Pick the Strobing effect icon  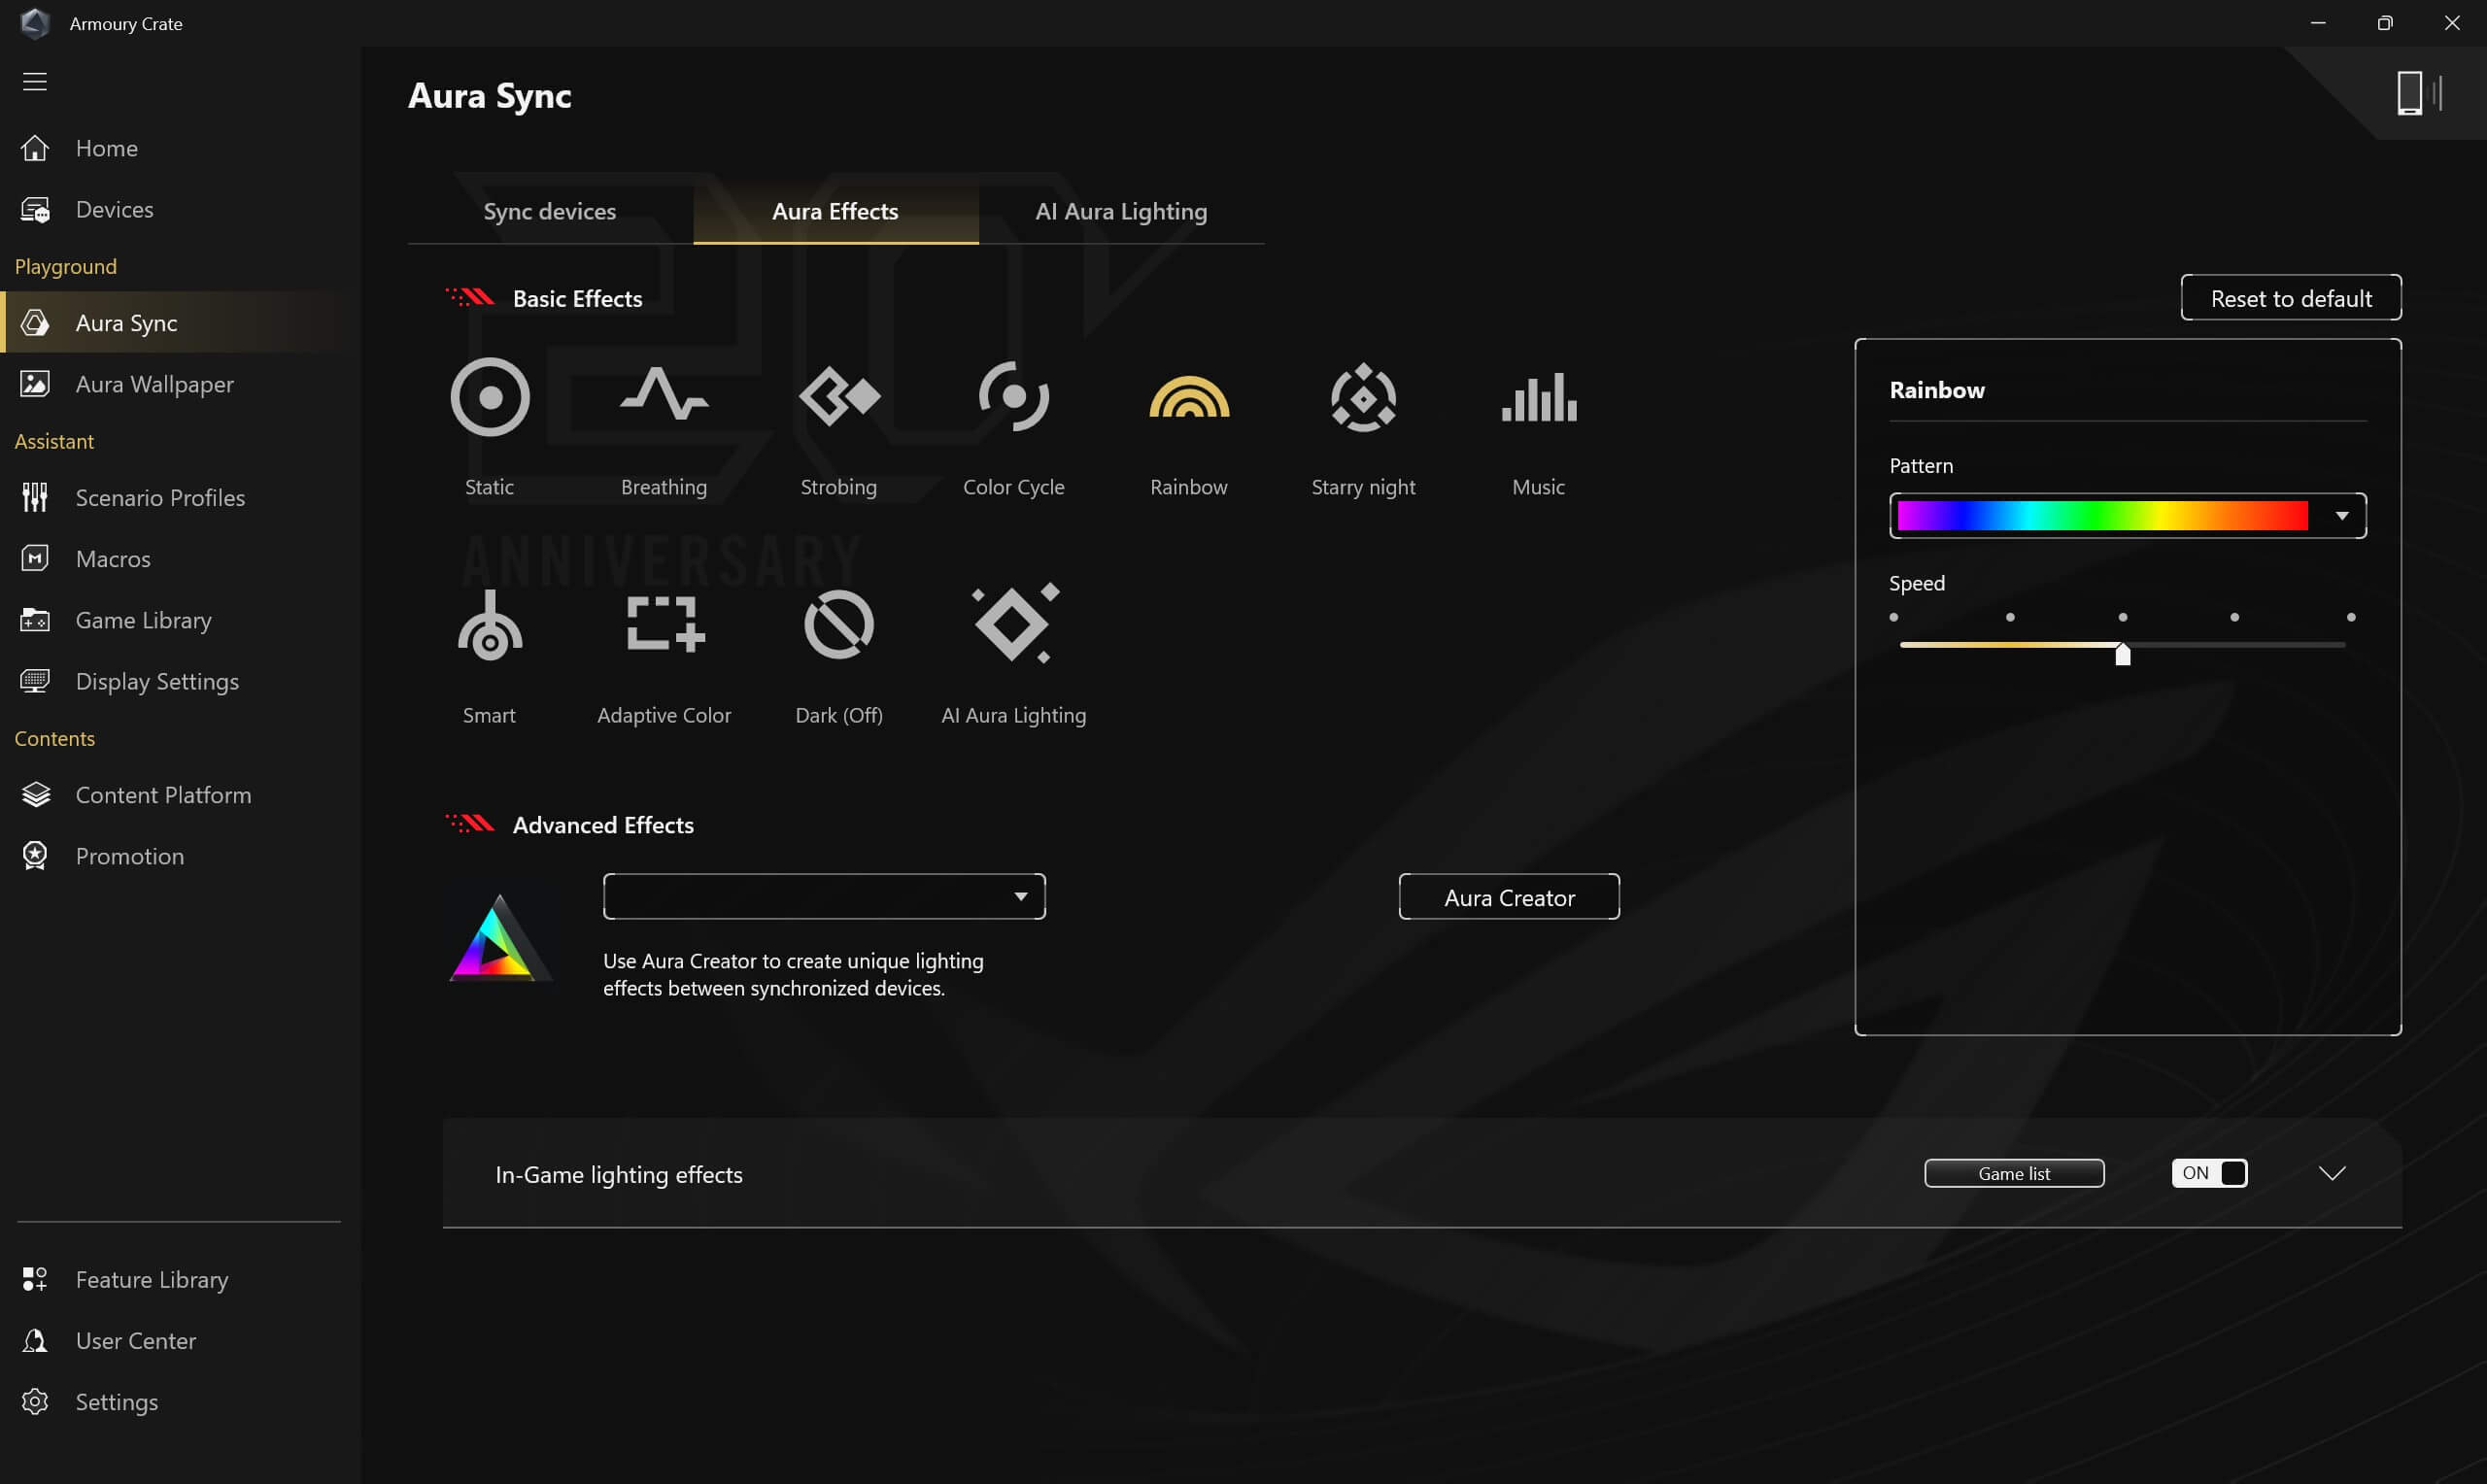pyautogui.click(x=839, y=396)
